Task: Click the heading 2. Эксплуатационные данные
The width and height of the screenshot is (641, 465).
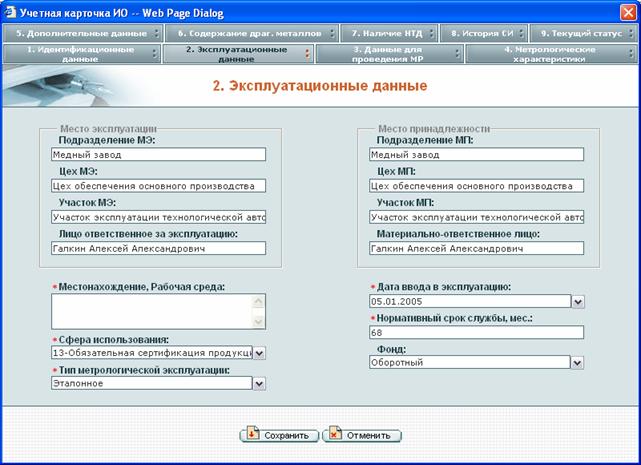Action: [320, 86]
